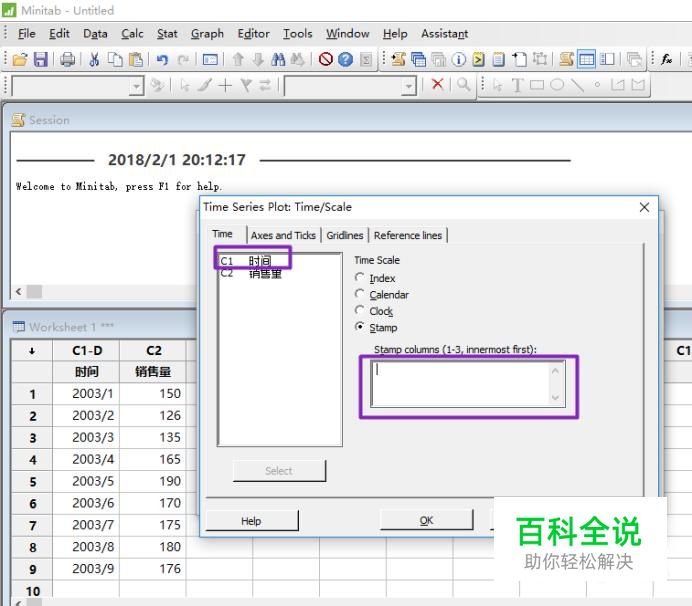
Task: Click cell with value 190
Action: click(x=153, y=481)
